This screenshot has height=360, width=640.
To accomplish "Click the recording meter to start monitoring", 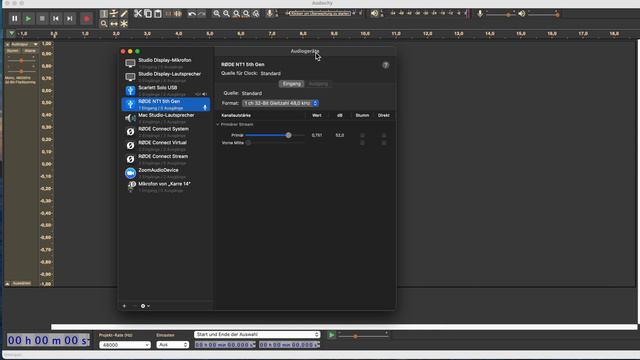I will [x=320, y=13].
